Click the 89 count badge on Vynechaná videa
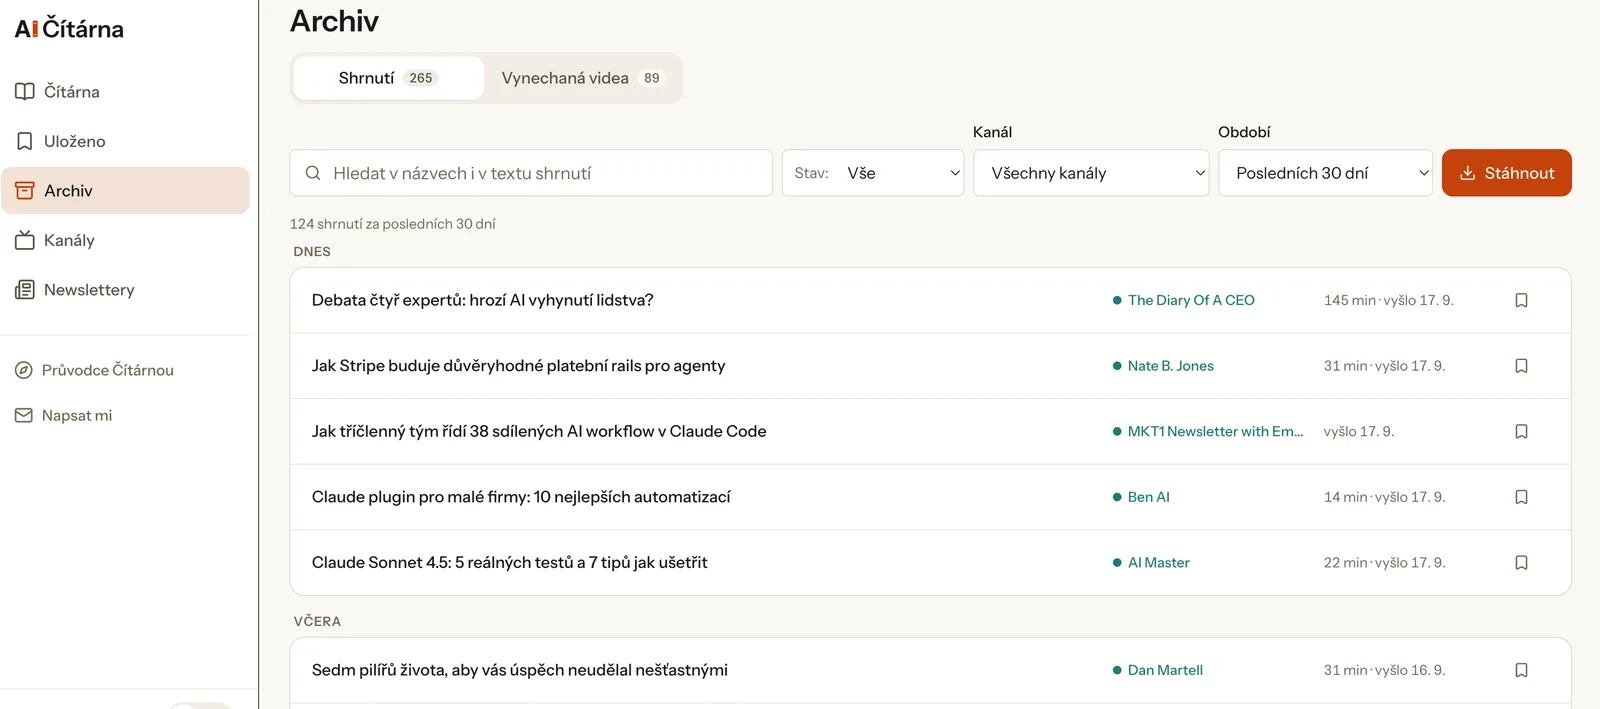Image resolution: width=1600 pixels, height=709 pixels. 652,78
